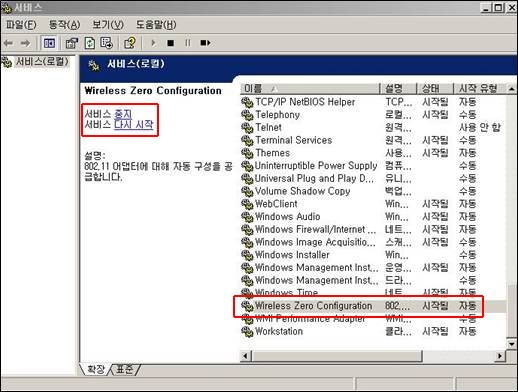Select the TCP/IP NetBIOS Helper service
The width and height of the screenshot is (518, 392).
coord(373,102)
